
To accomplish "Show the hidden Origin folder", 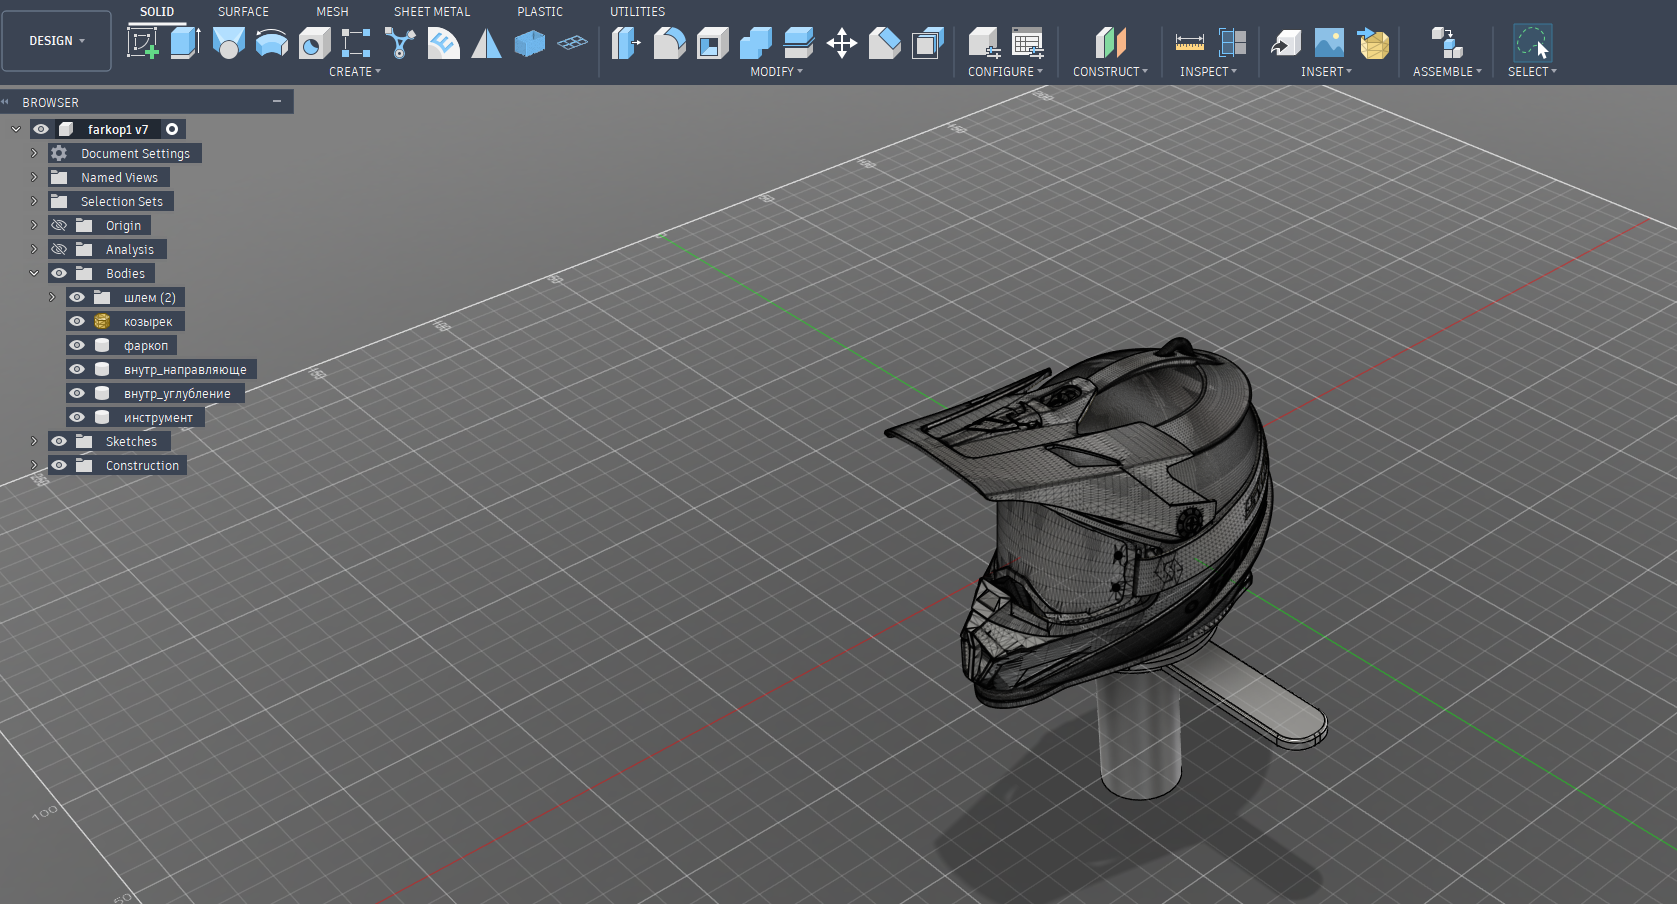I will pos(59,225).
